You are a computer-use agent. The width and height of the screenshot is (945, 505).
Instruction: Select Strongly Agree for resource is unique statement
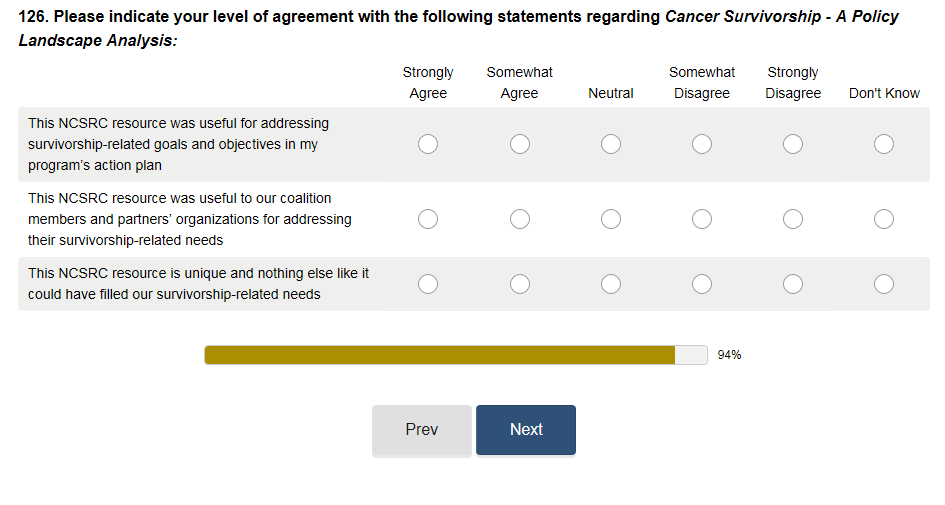coord(428,284)
